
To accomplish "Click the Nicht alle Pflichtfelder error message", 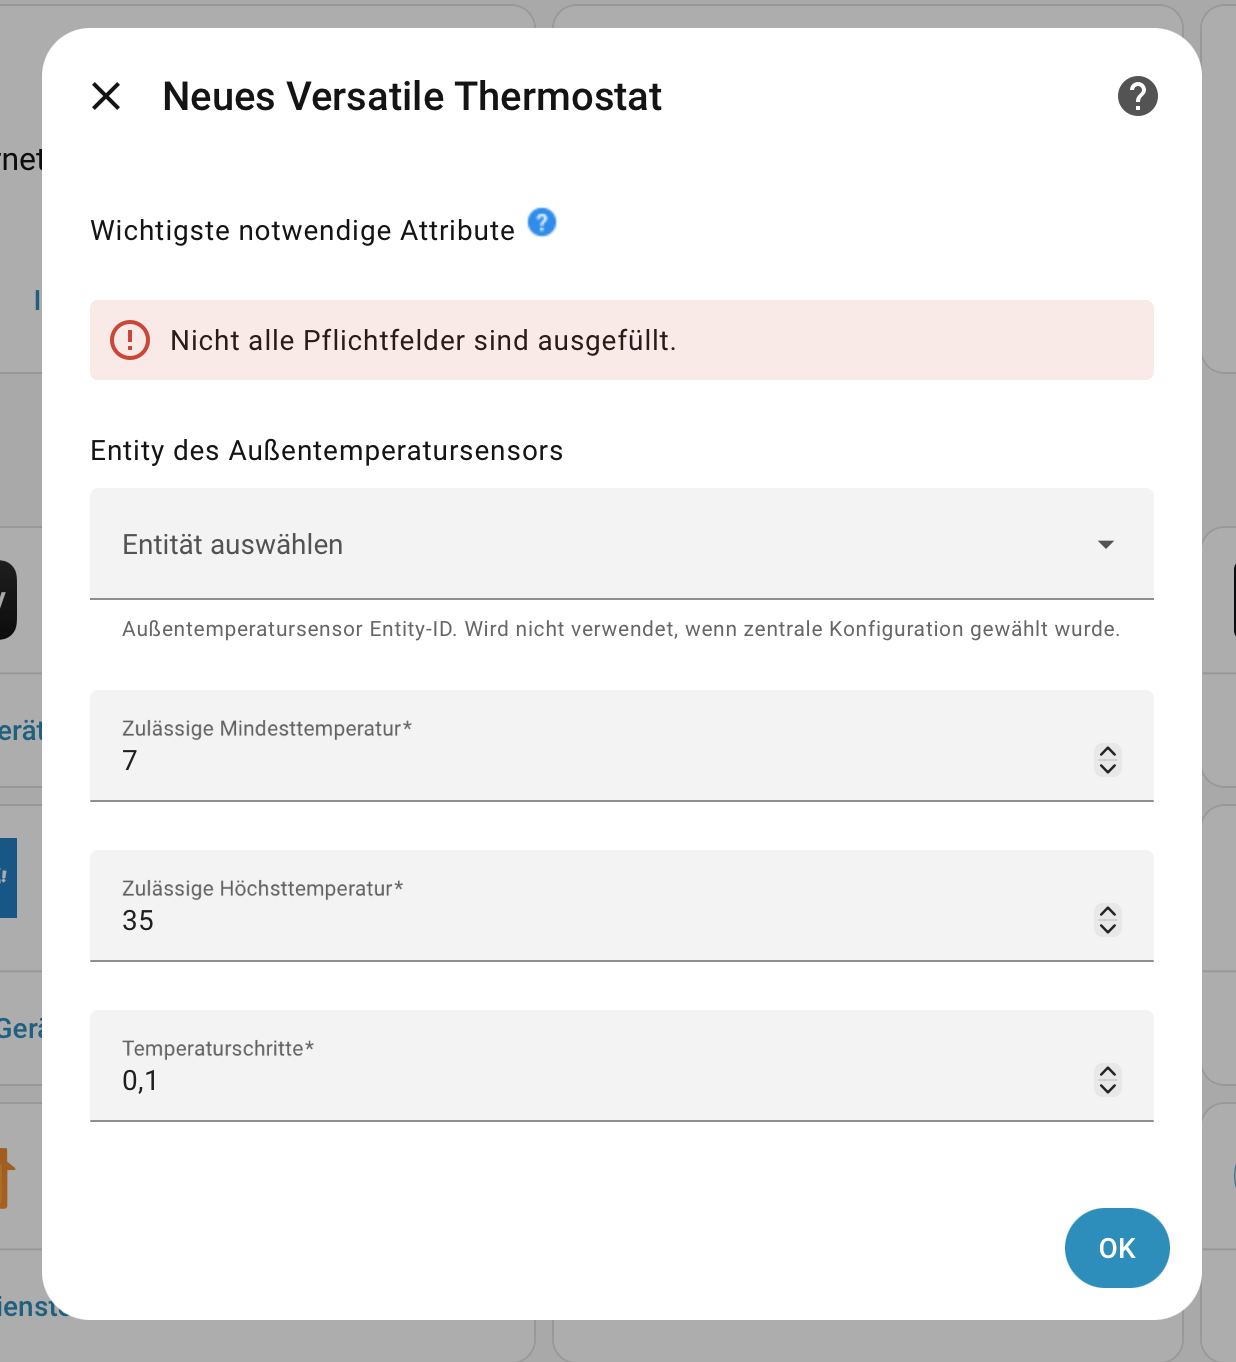I will 423,340.
